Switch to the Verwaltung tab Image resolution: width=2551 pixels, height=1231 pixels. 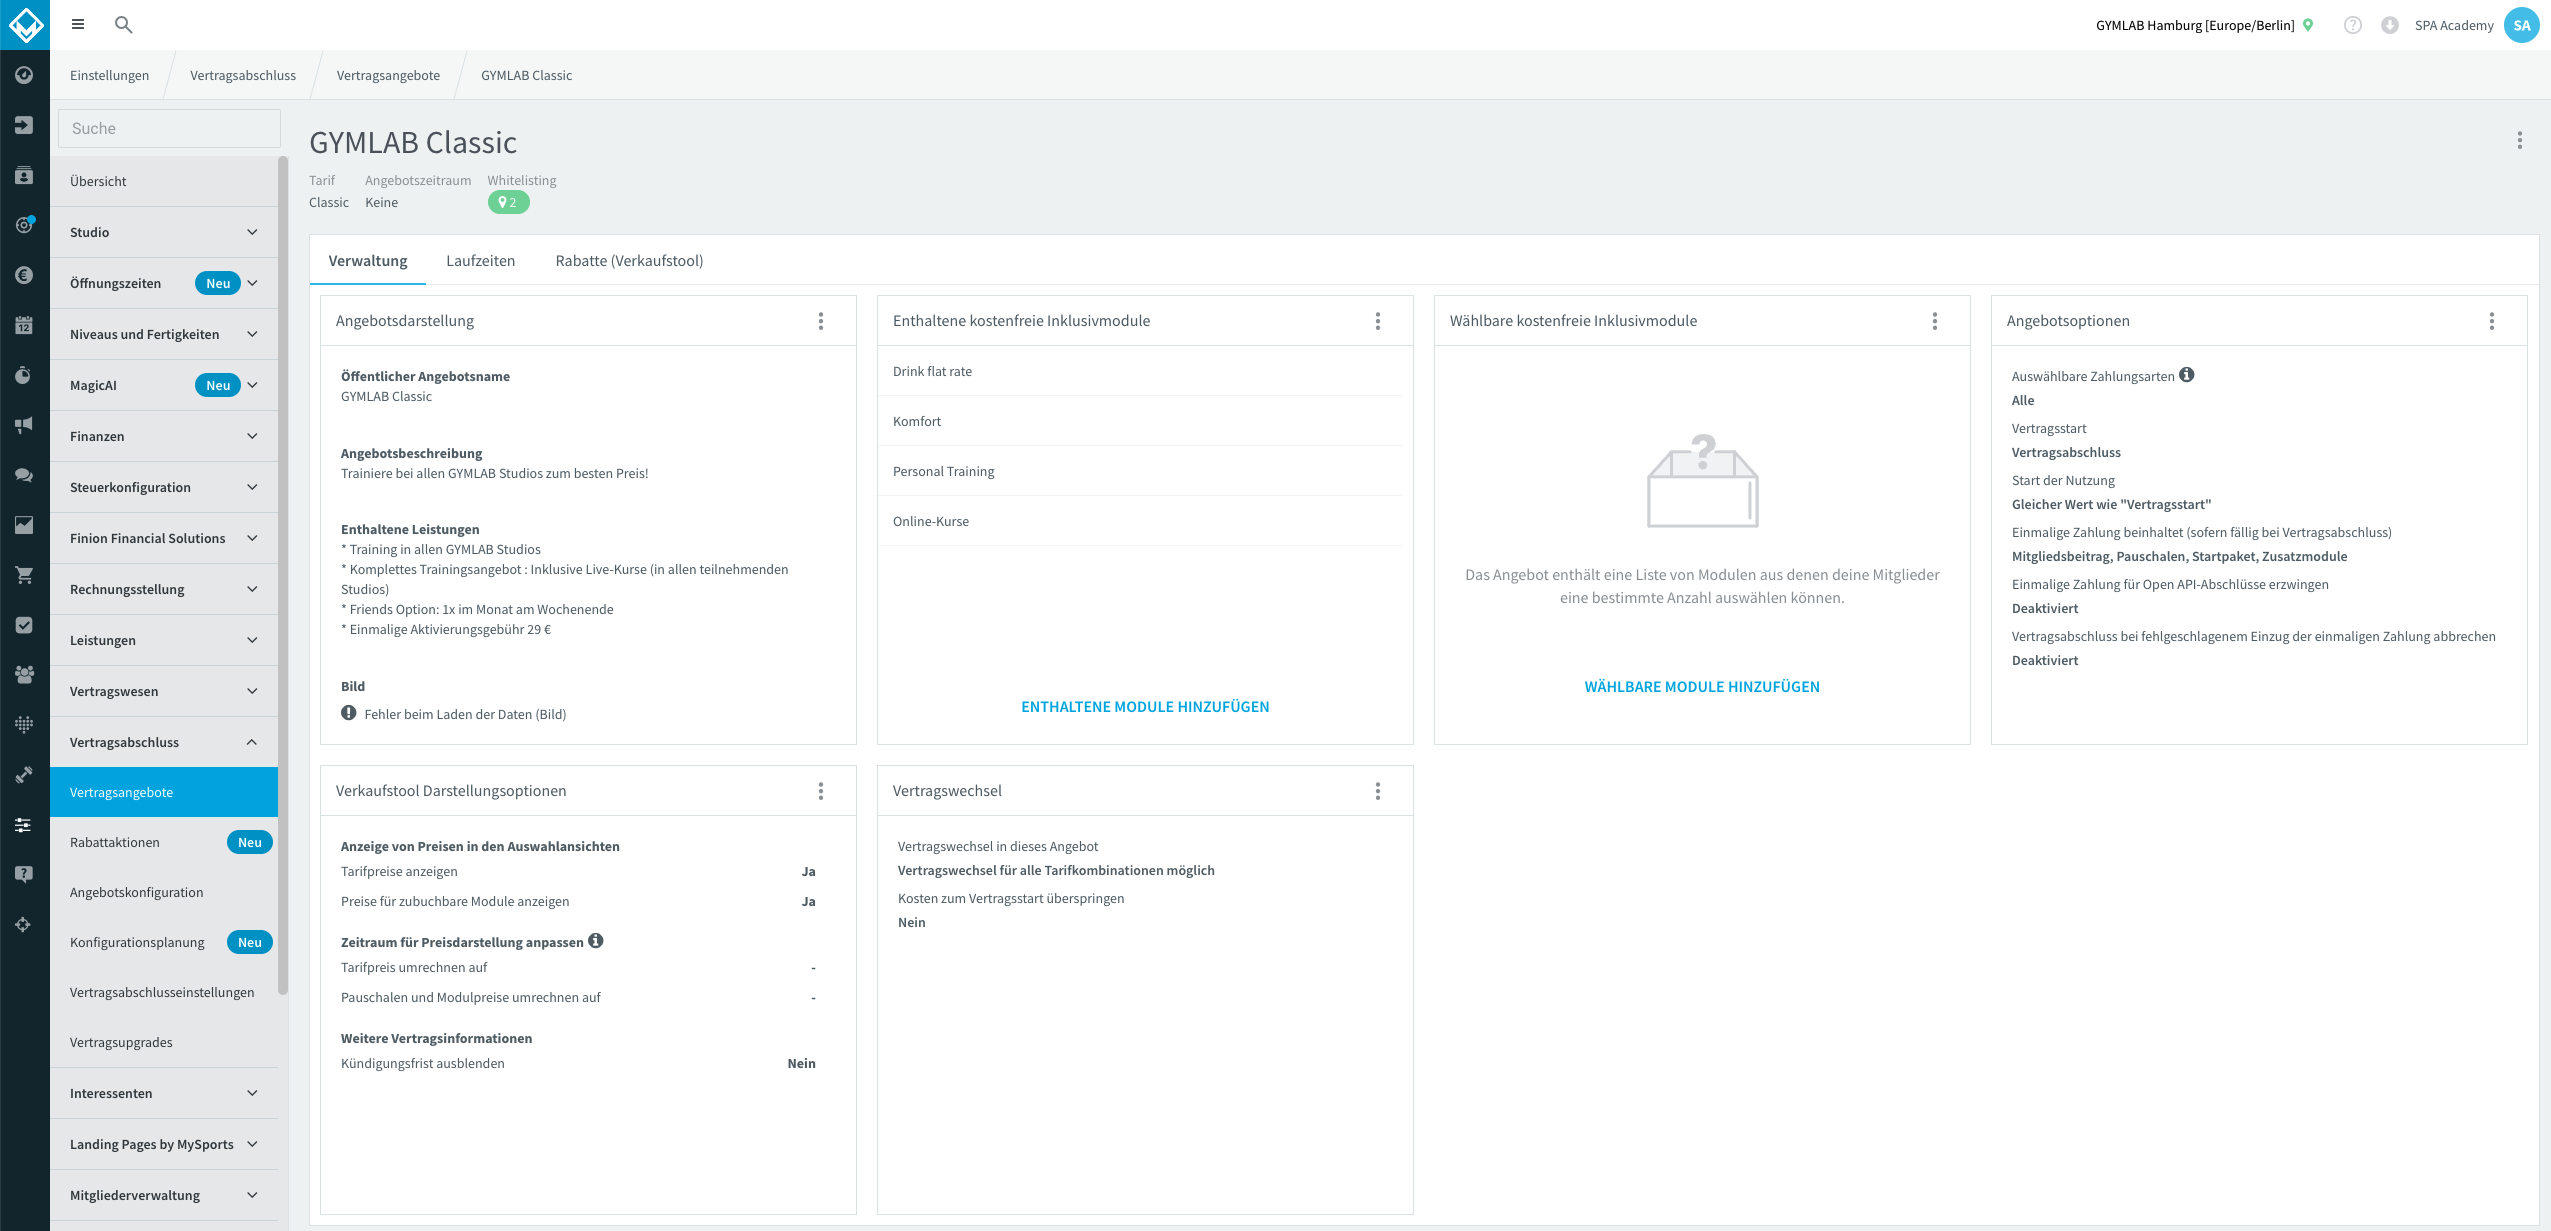[368, 261]
